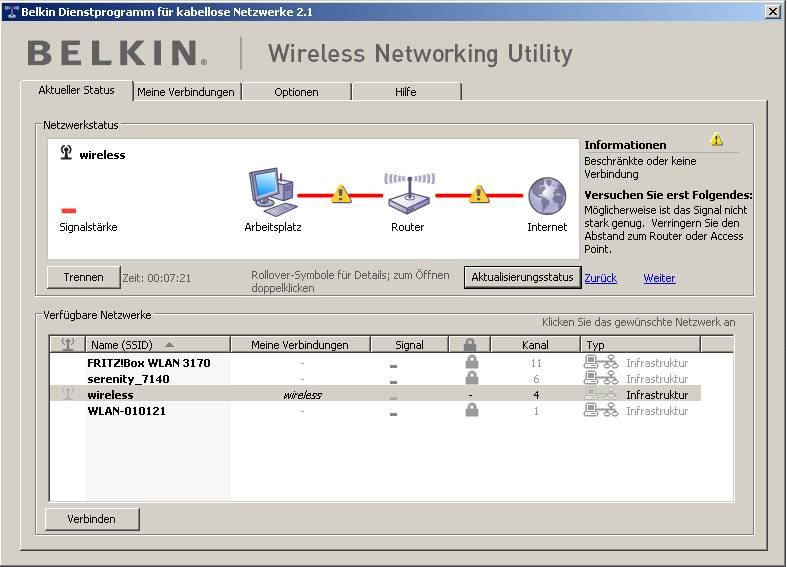Click the Trennen button

coord(83,277)
